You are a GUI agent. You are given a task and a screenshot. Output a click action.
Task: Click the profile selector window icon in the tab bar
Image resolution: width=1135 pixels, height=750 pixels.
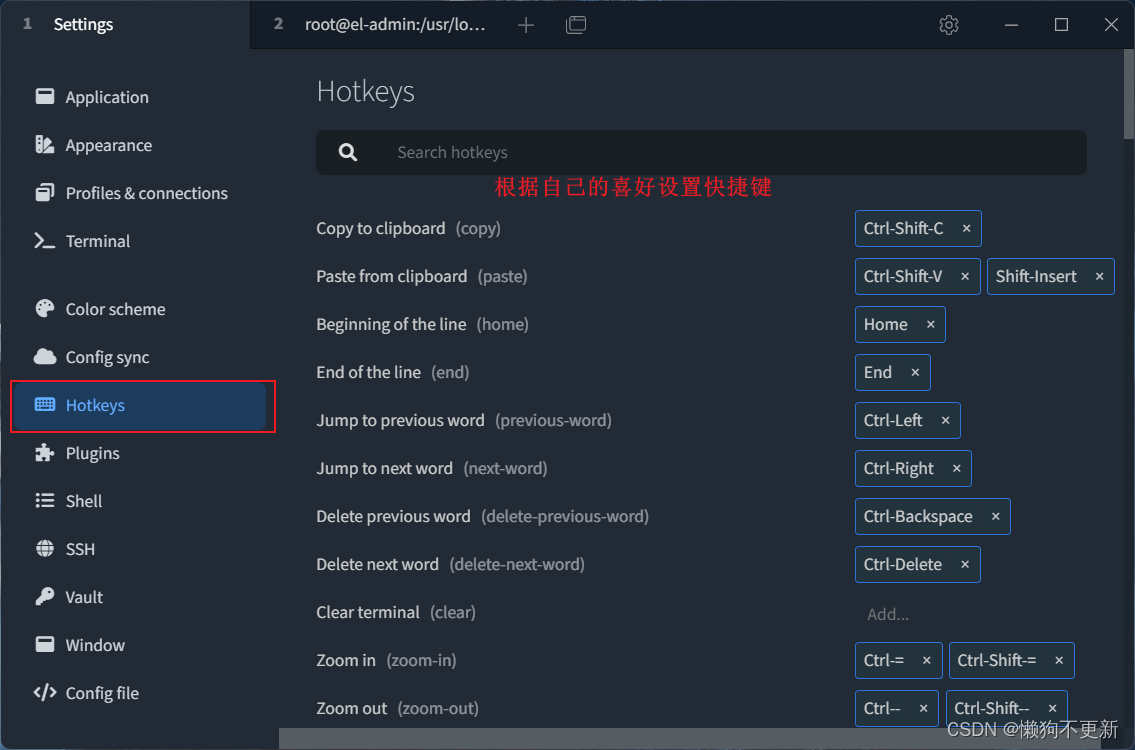point(576,25)
